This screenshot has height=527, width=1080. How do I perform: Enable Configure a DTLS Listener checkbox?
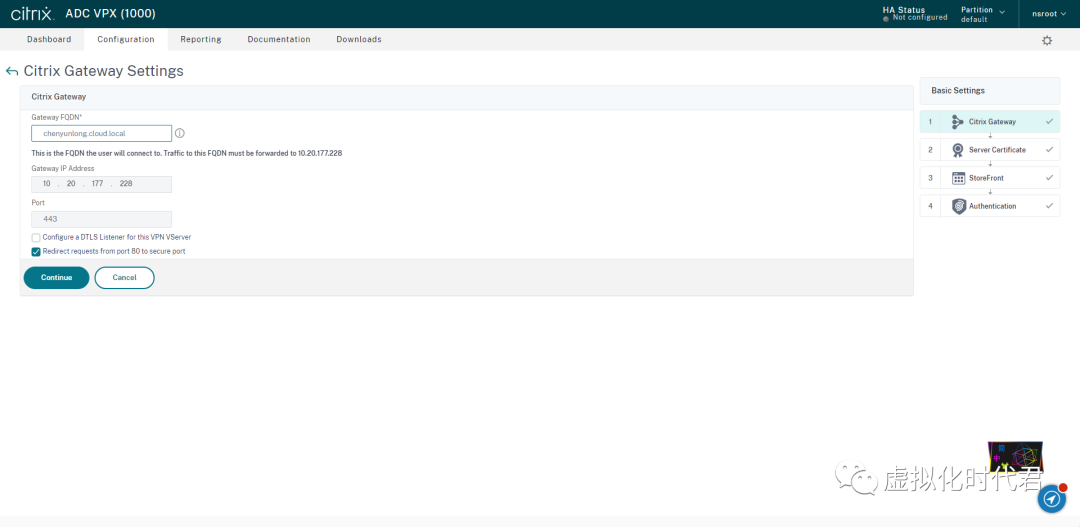[36, 237]
